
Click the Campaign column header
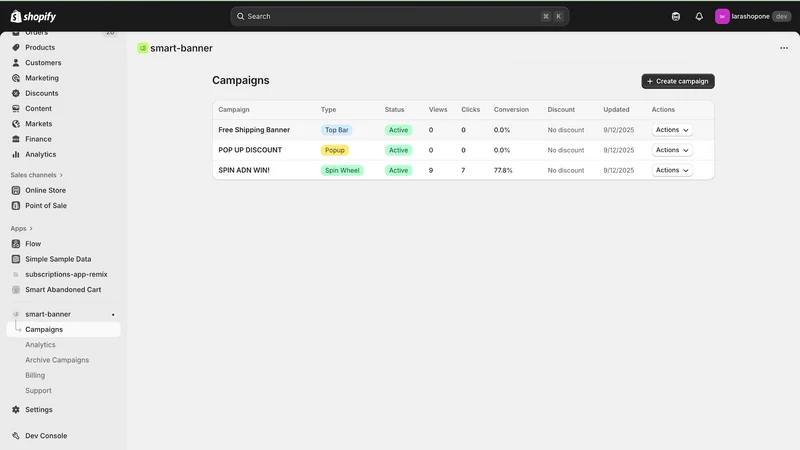(234, 110)
